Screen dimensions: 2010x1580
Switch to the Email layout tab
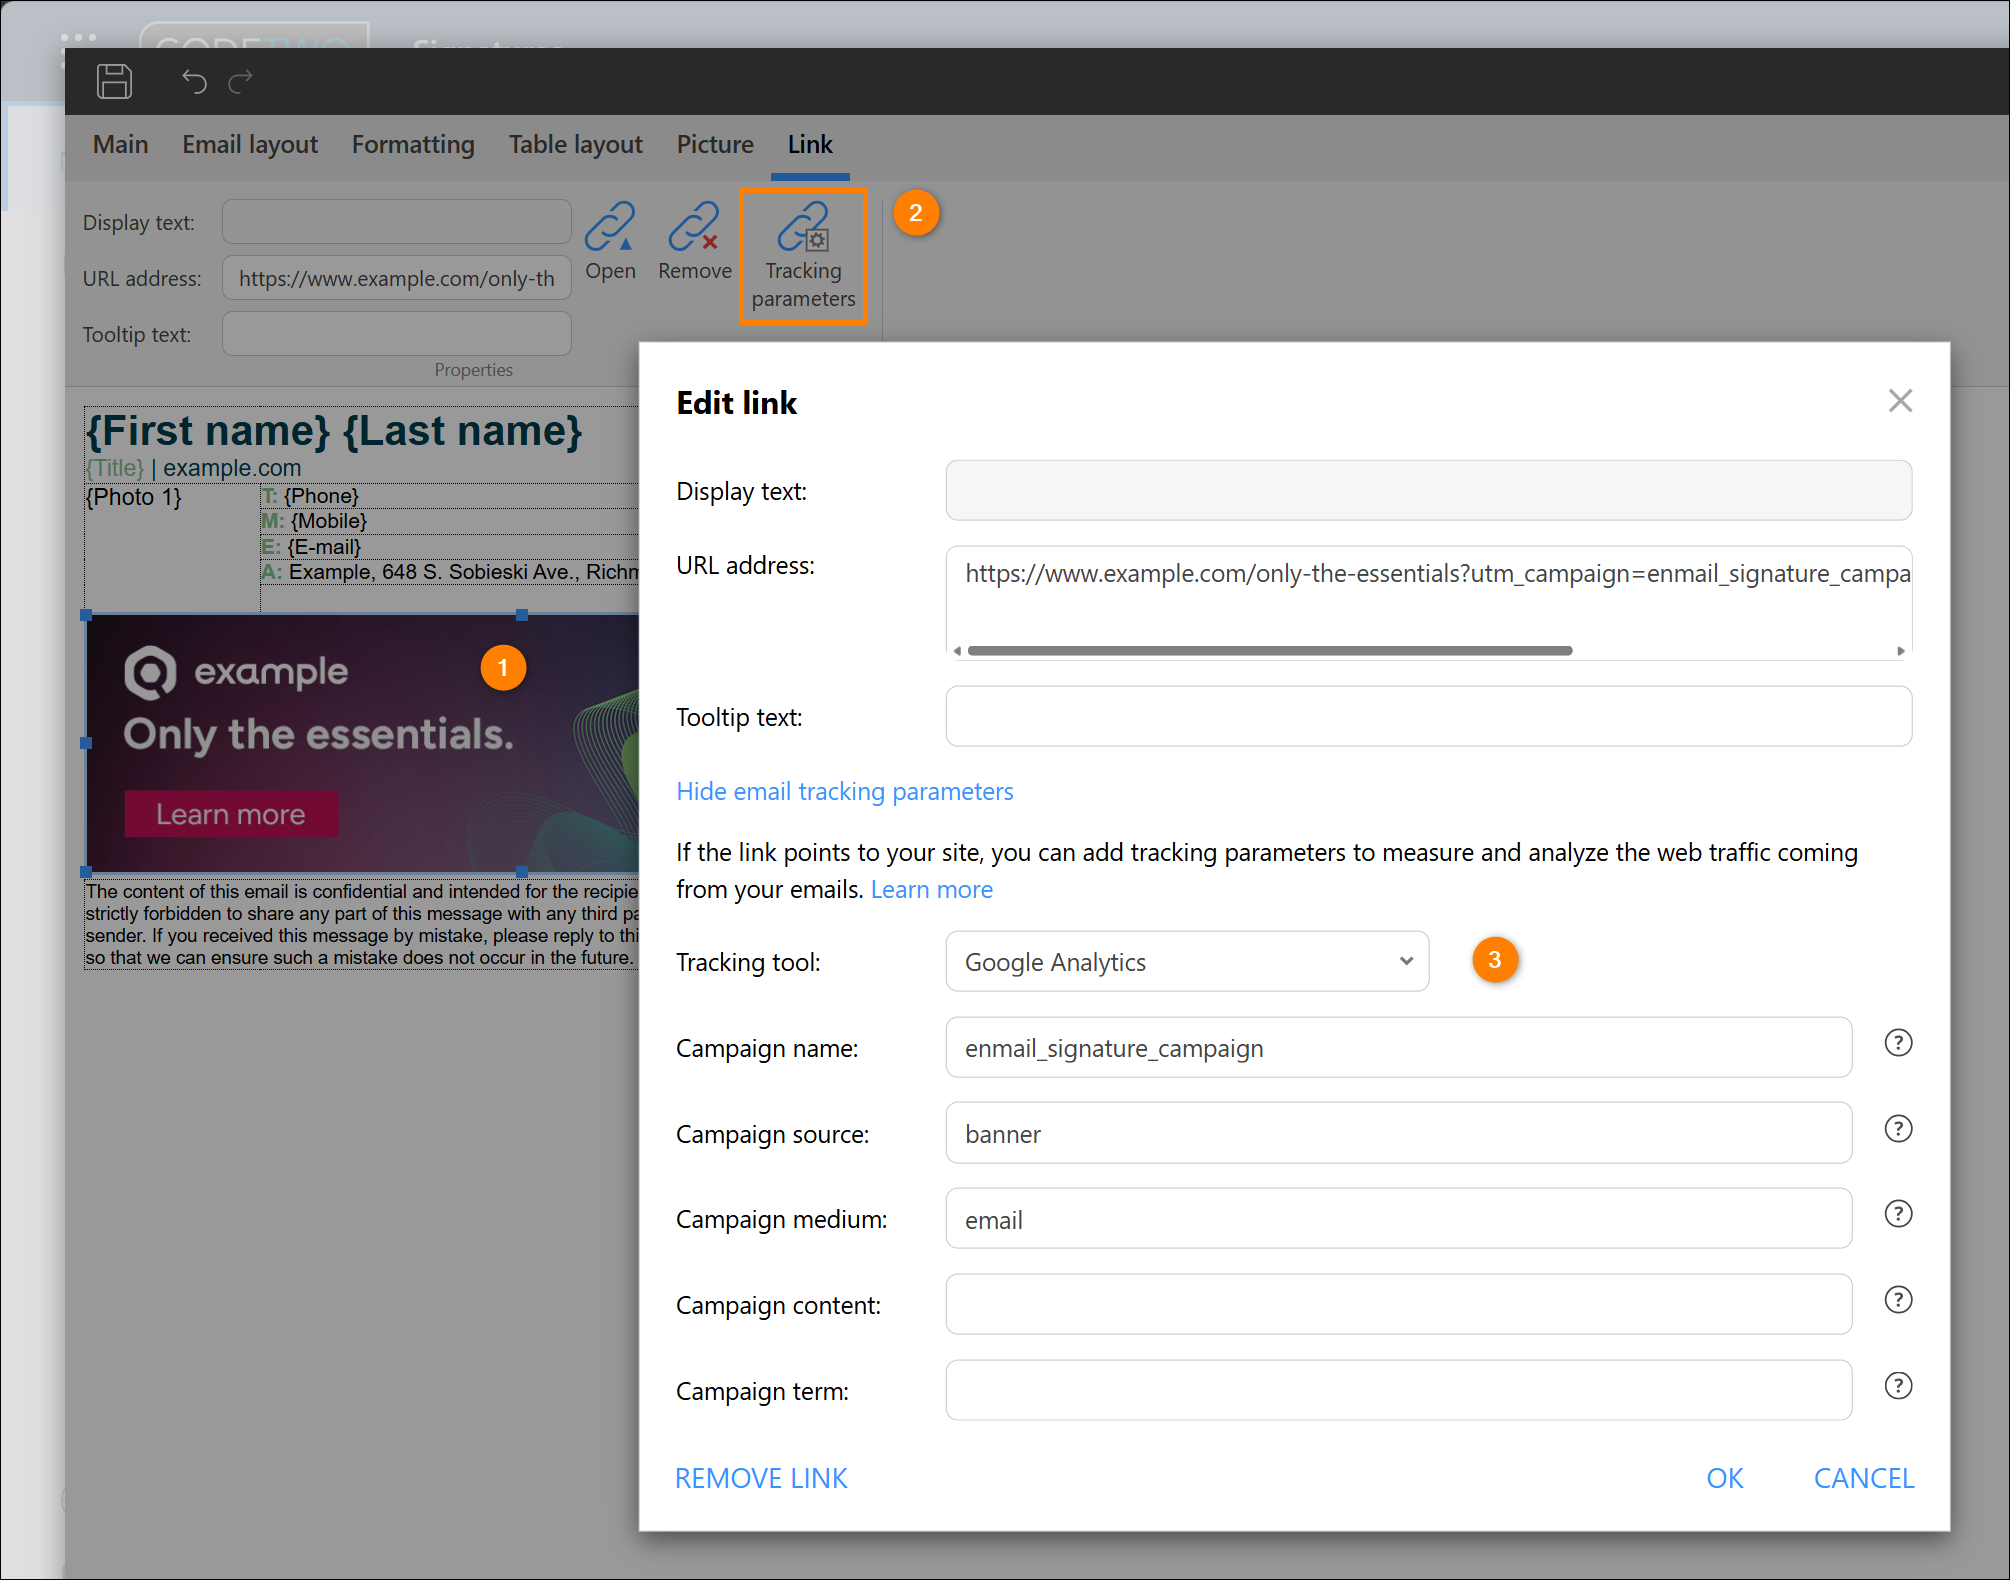point(250,145)
